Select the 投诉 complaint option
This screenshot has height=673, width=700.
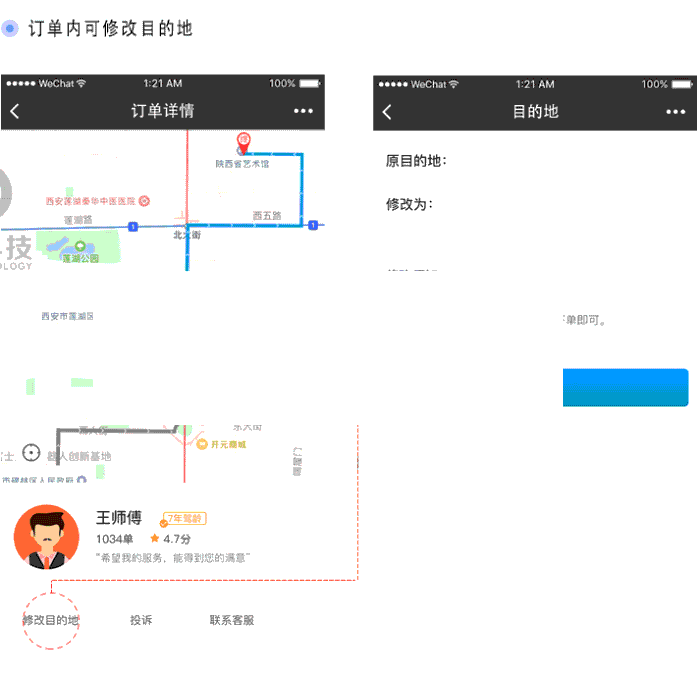tap(141, 620)
